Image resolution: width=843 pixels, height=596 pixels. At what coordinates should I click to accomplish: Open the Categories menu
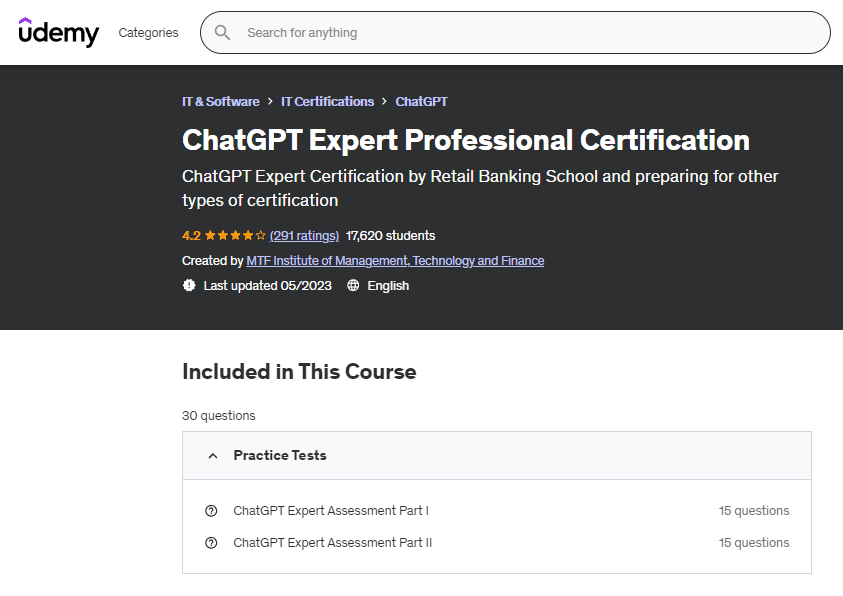[148, 33]
